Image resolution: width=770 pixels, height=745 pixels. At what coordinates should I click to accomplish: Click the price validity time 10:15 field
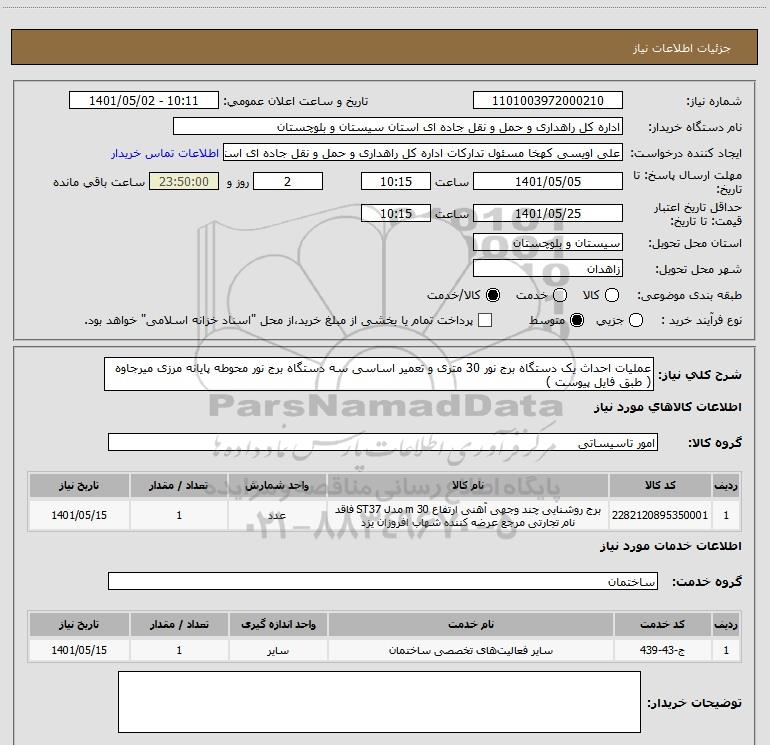tap(396, 213)
